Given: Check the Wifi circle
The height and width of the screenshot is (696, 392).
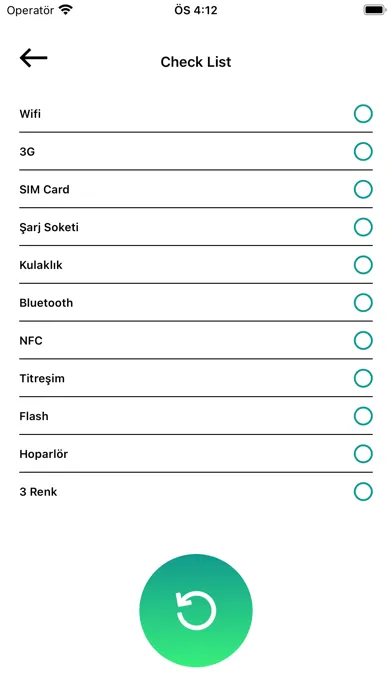Looking at the screenshot, I should click(x=363, y=114).
